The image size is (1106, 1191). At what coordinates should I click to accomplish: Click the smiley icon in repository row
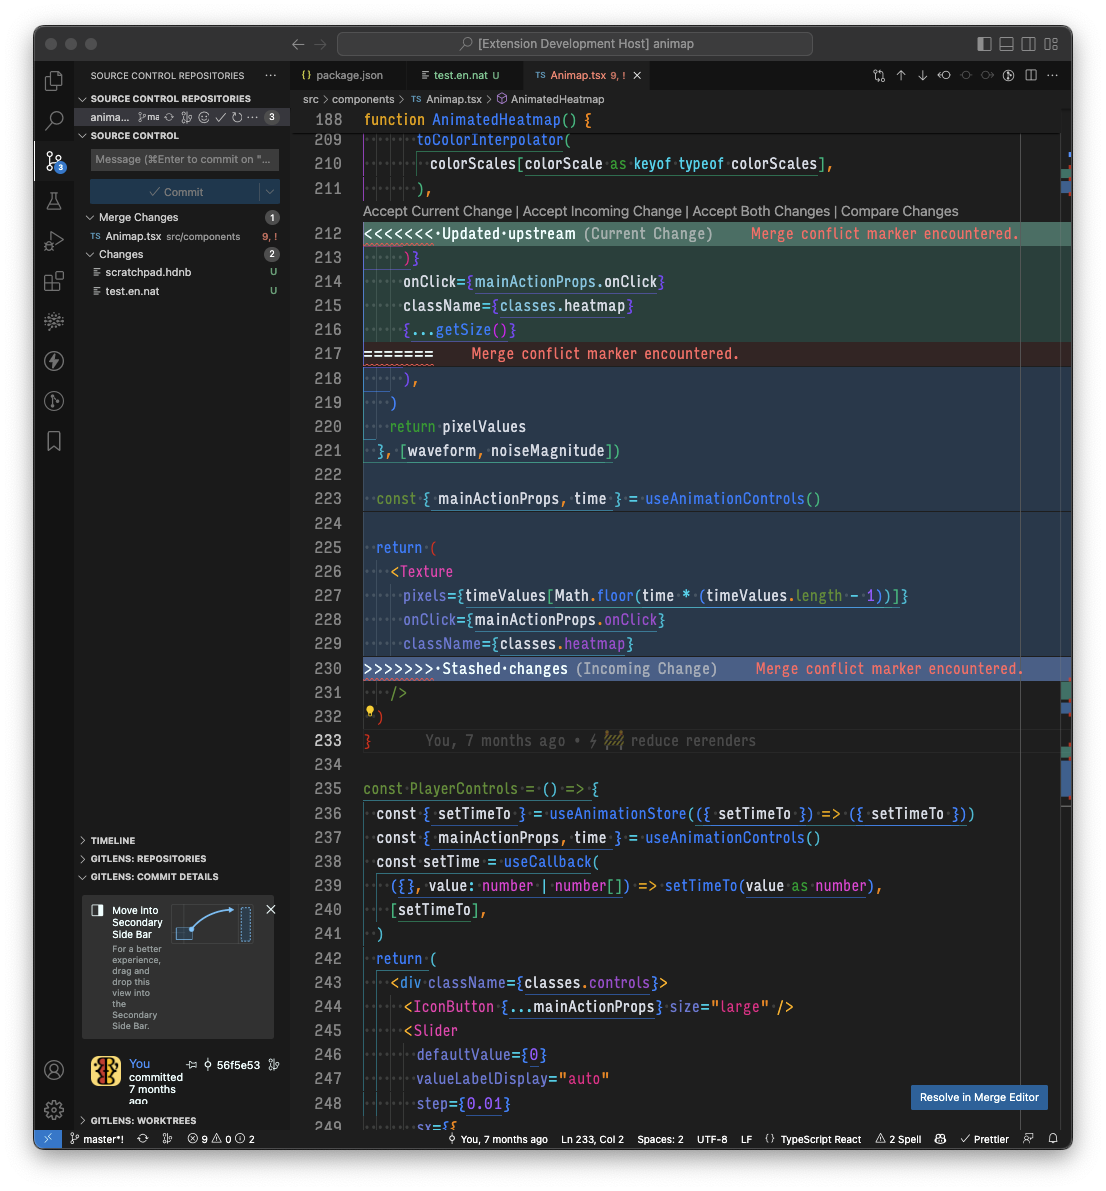pos(204,117)
